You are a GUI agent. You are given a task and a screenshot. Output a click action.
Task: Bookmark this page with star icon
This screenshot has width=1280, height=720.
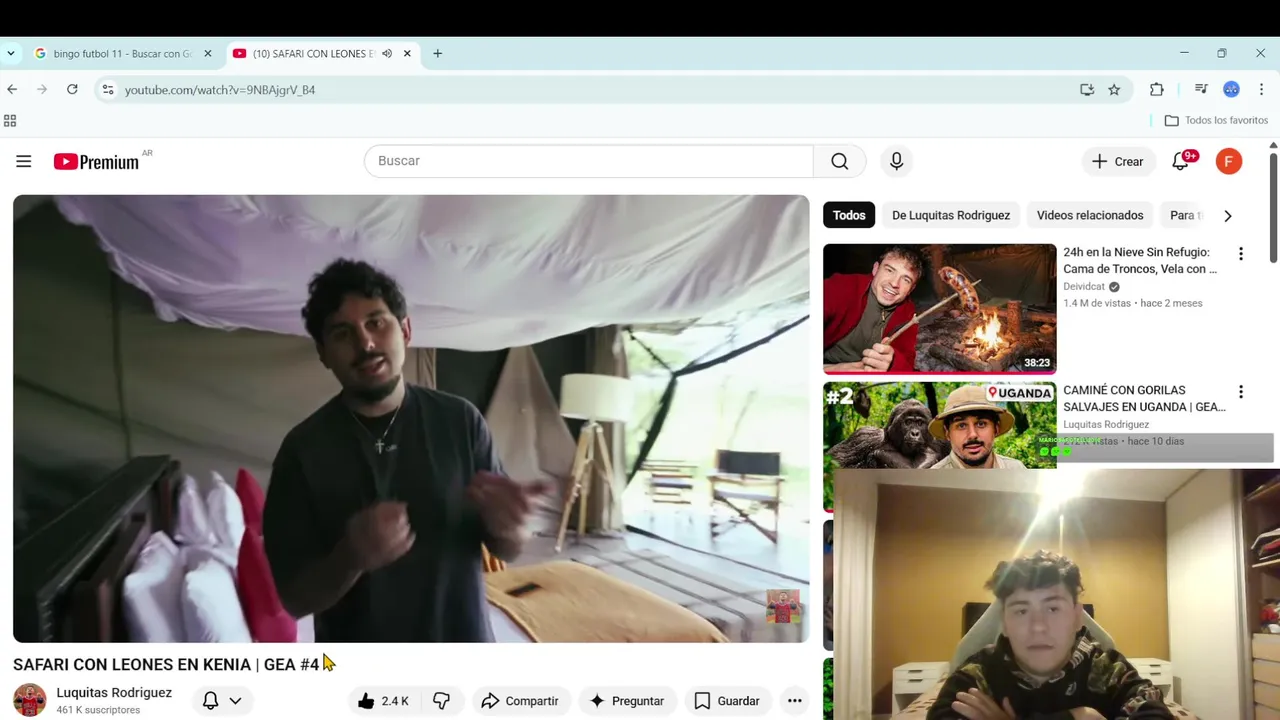pyautogui.click(x=1114, y=90)
